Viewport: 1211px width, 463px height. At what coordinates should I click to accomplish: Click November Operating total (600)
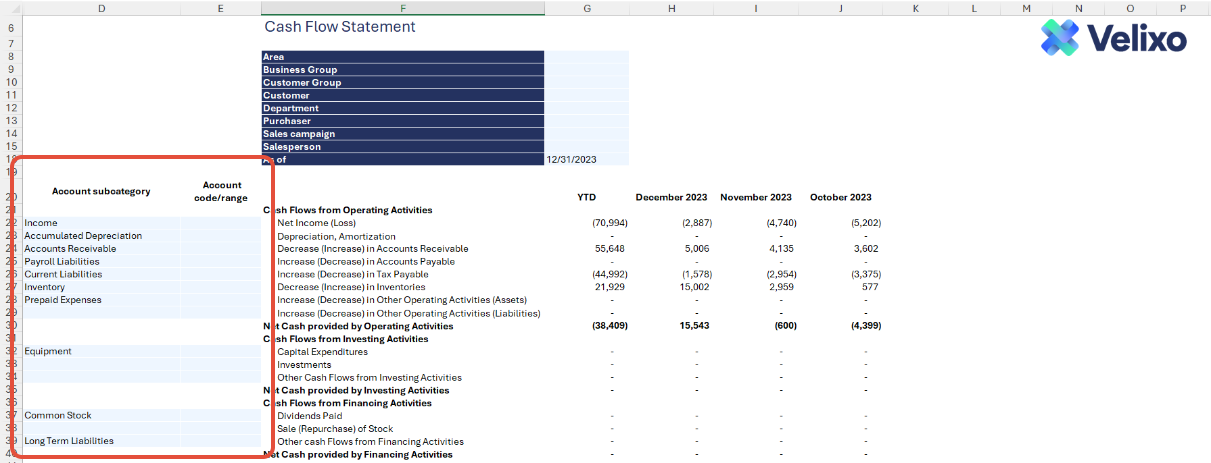782,326
